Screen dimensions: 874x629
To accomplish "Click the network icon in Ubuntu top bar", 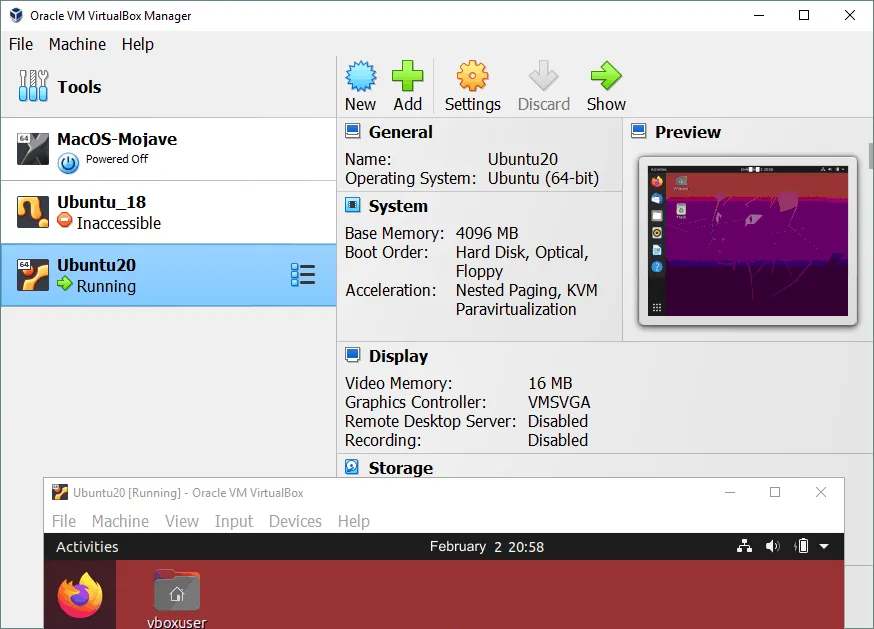I will [x=744, y=547].
